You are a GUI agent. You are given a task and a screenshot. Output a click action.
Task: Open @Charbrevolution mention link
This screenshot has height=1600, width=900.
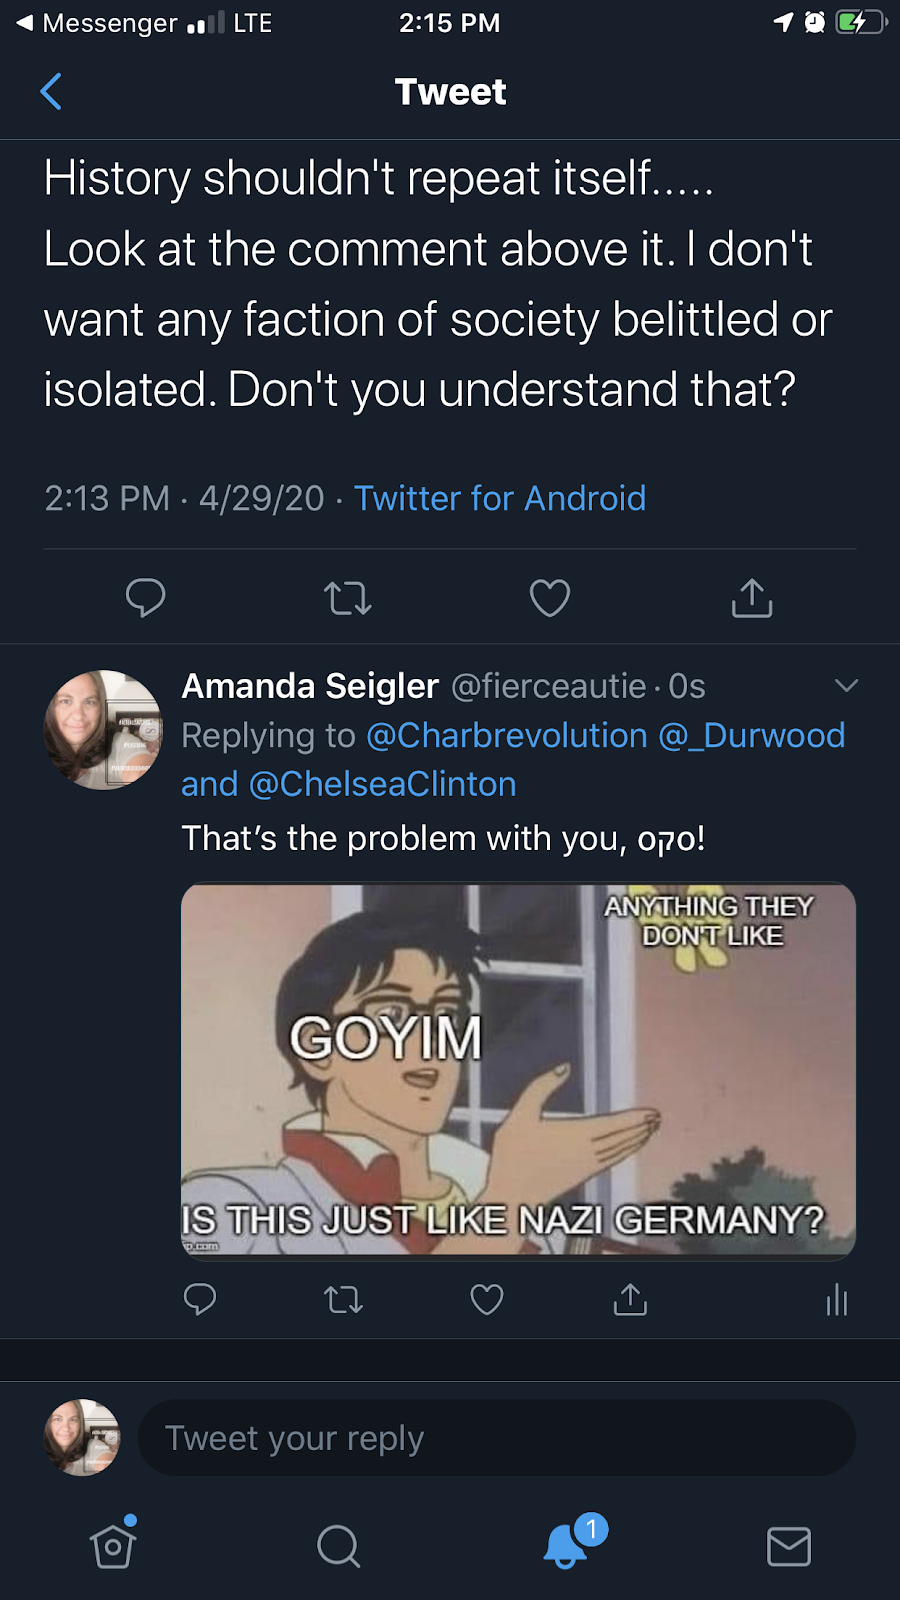click(x=507, y=736)
